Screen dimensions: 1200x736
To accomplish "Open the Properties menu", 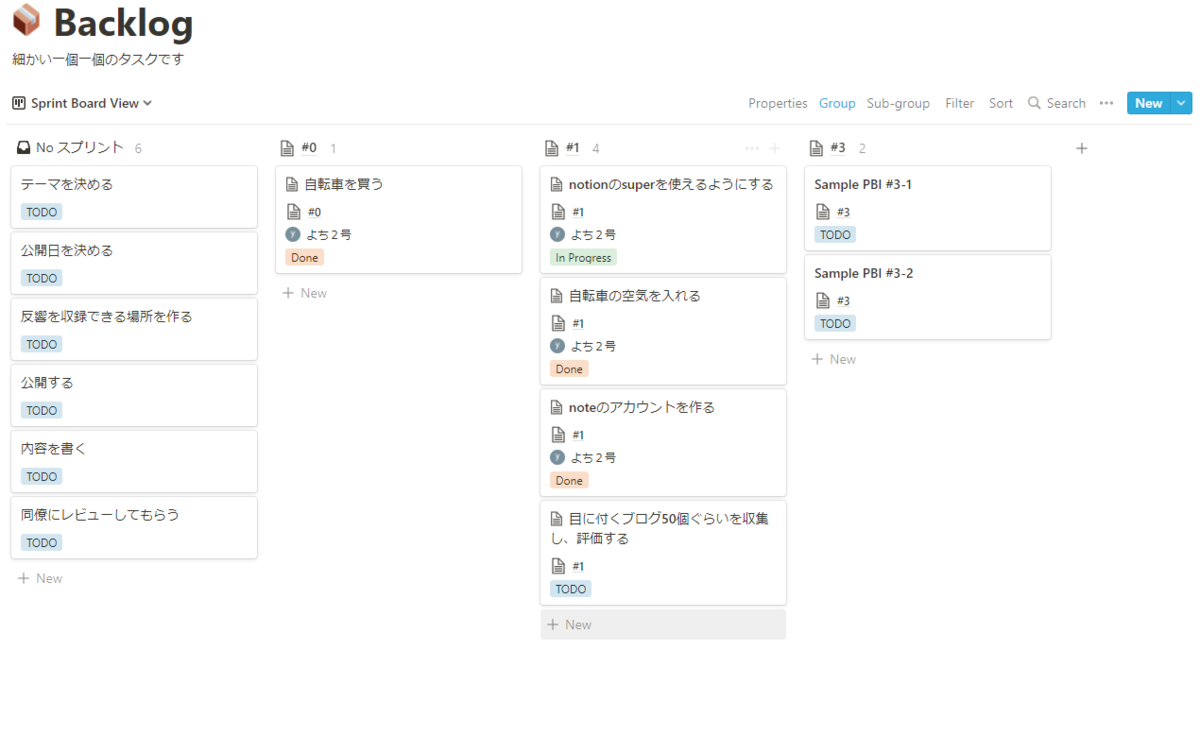I will (777, 103).
